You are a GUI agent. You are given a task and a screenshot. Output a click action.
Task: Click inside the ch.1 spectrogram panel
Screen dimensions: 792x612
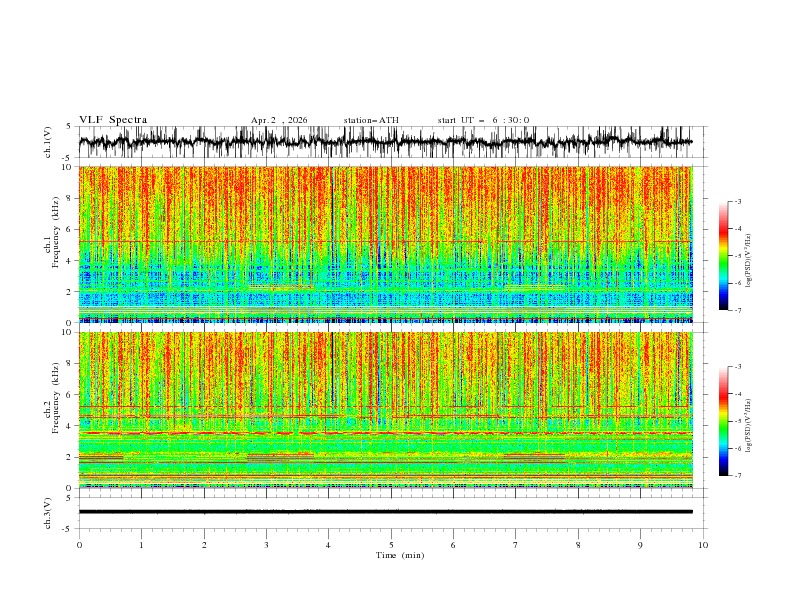tap(385, 244)
